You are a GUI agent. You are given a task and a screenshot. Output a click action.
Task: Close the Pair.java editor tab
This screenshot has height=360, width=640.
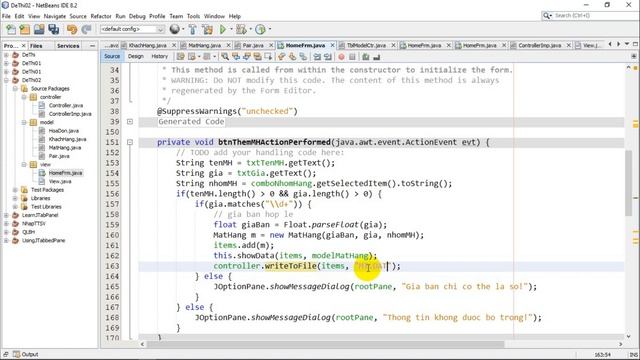pos(271,45)
